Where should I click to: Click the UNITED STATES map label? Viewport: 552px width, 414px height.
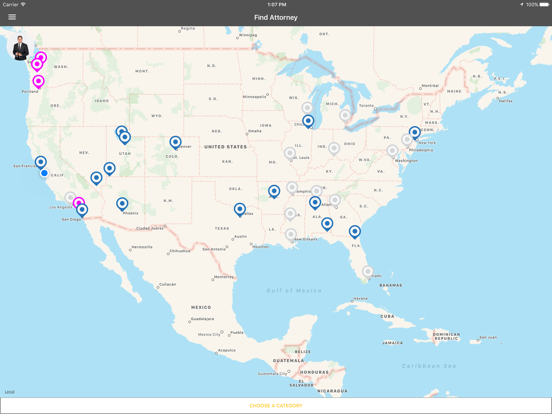(x=226, y=147)
